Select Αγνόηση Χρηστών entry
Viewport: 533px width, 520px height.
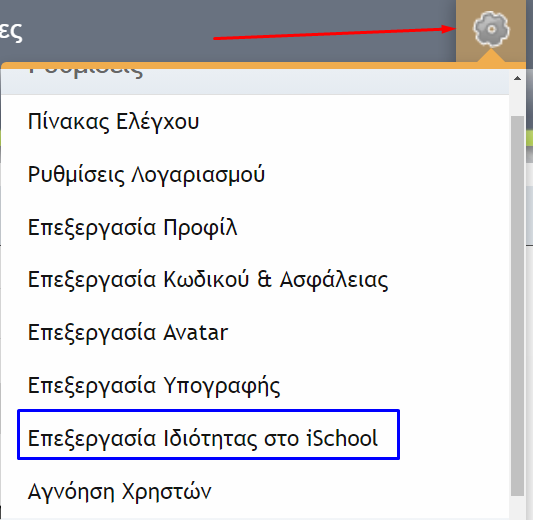tap(120, 491)
